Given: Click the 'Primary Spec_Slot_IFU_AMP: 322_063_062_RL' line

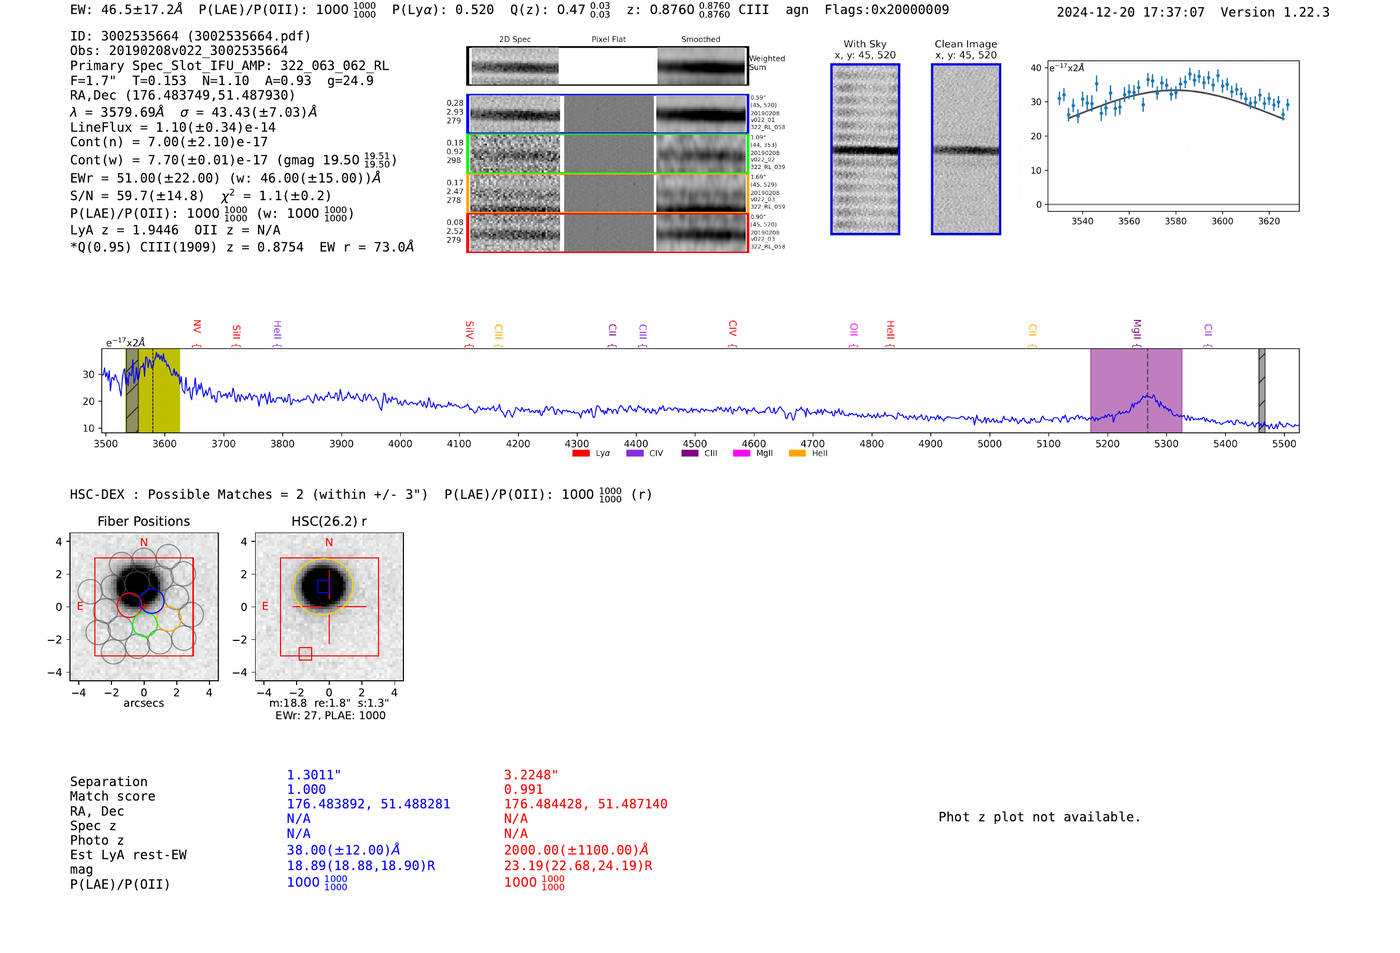Looking at the screenshot, I should pos(229,66).
